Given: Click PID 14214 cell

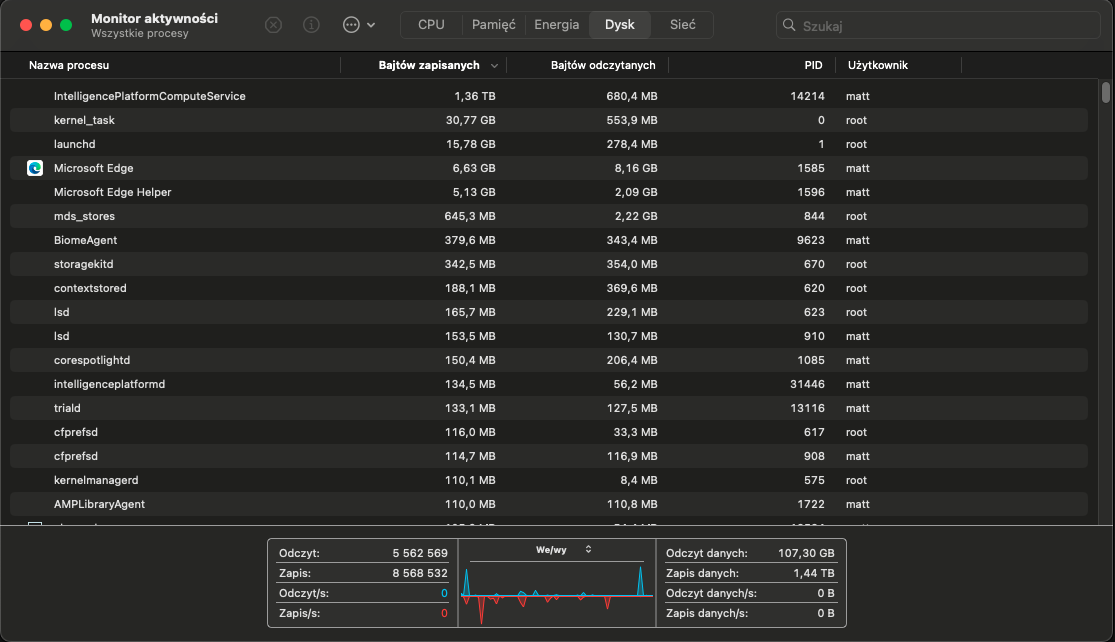Looking at the screenshot, I should [x=808, y=96].
